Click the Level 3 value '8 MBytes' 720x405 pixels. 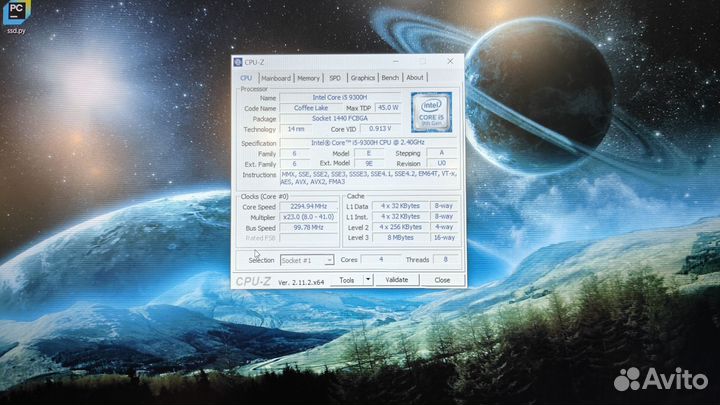tap(400, 237)
